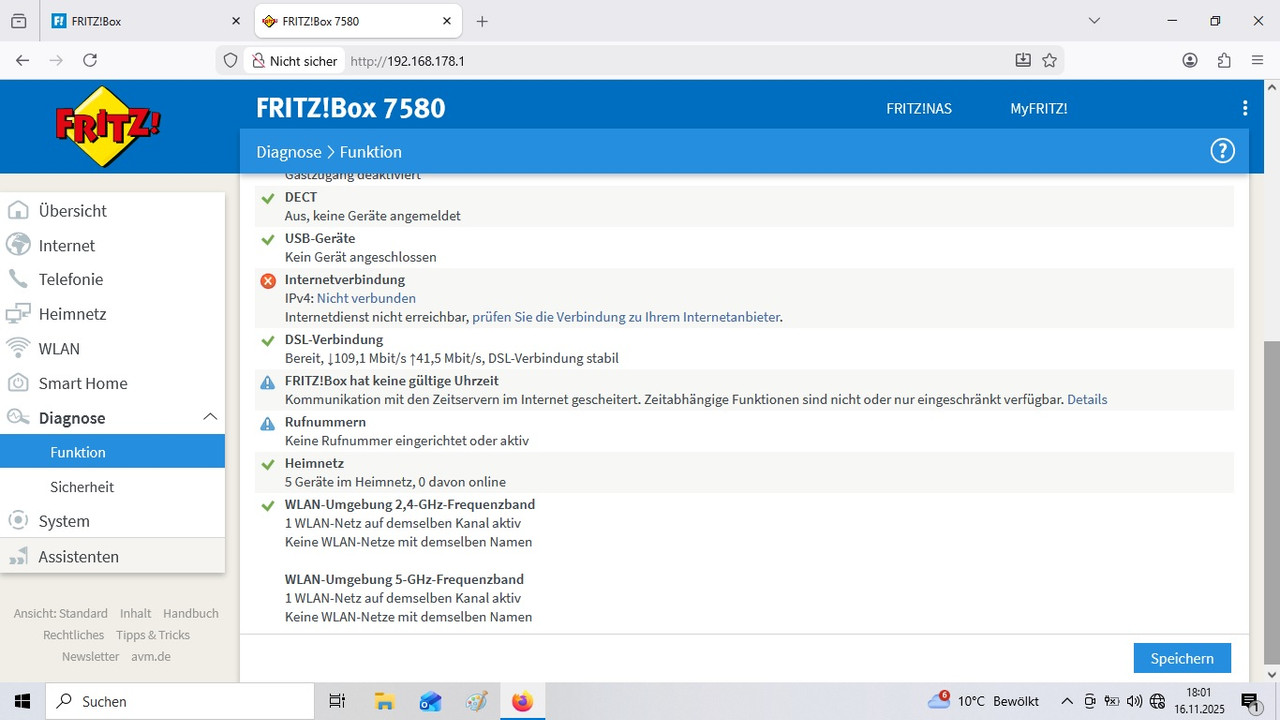Open File Explorer from taskbar
Image resolution: width=1280 pixels, height=720 pixels.
[x=384, y=701]
